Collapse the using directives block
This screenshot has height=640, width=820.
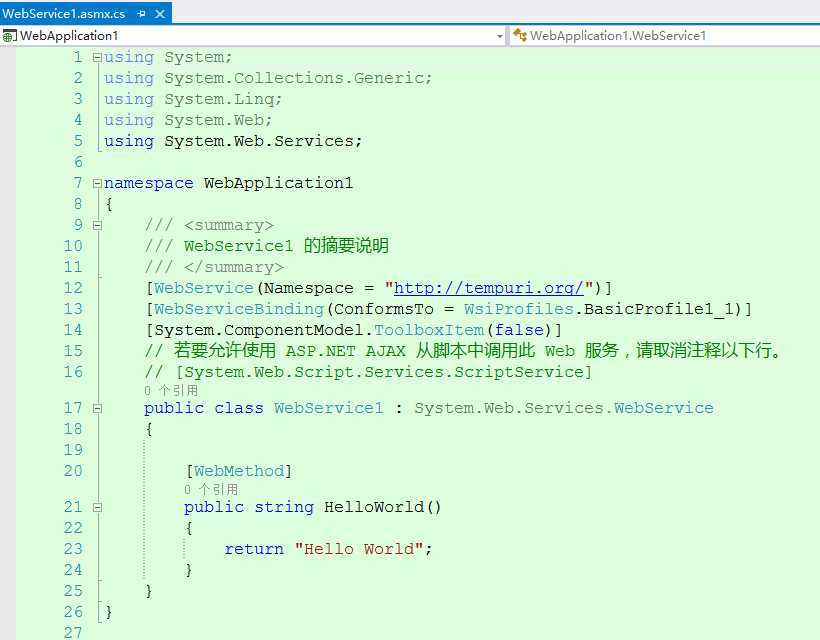click(x=97, y=58)
